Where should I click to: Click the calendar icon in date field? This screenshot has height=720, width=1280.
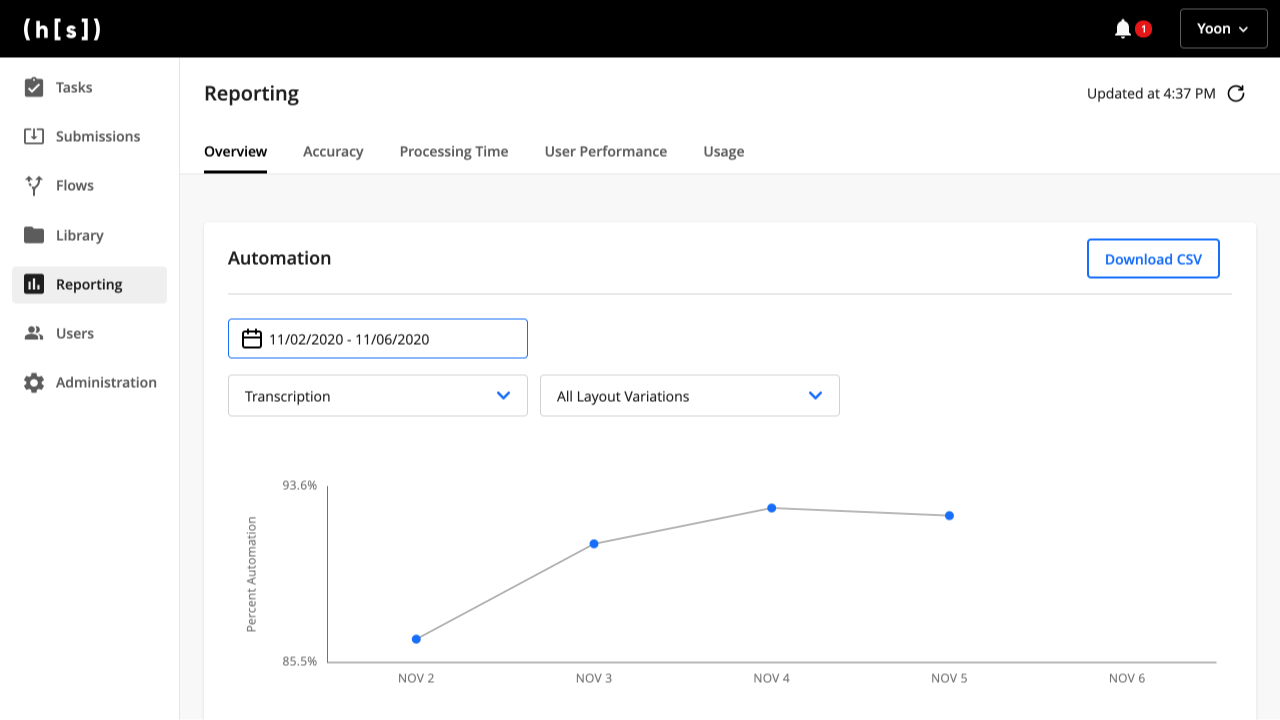[x=252, y=339]
